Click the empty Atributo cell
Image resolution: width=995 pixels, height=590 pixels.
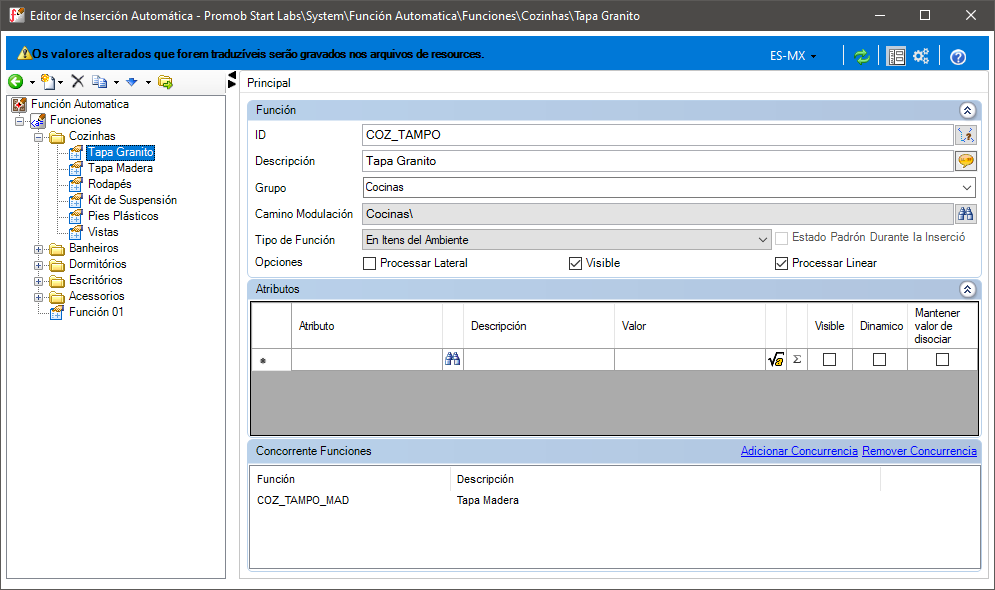click(367, 360)
